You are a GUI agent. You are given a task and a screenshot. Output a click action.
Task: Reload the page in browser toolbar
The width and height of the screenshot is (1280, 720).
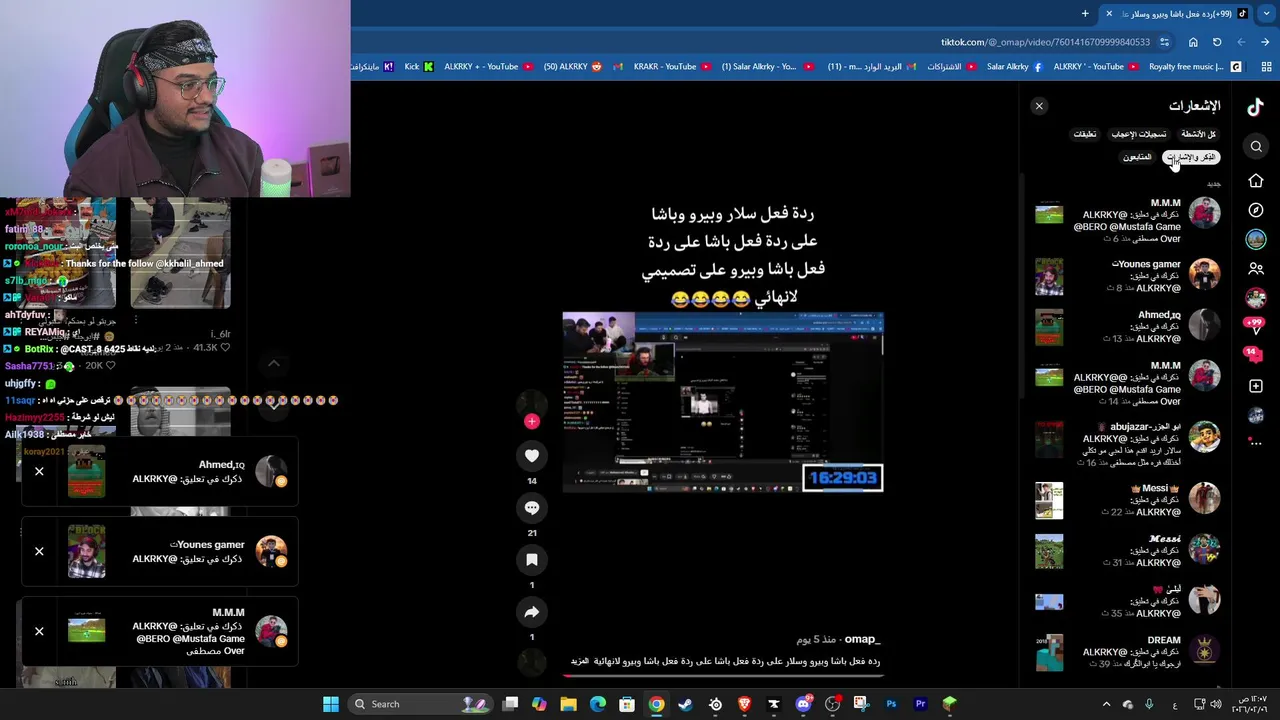1217,42
